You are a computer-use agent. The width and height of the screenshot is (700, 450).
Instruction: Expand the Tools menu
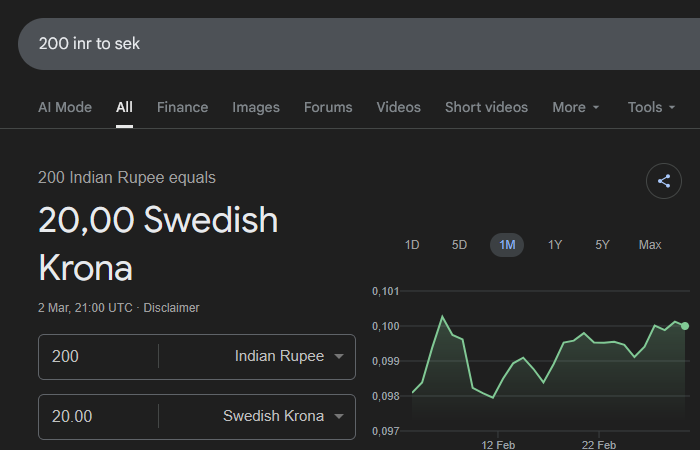click(x=651, y=107)
